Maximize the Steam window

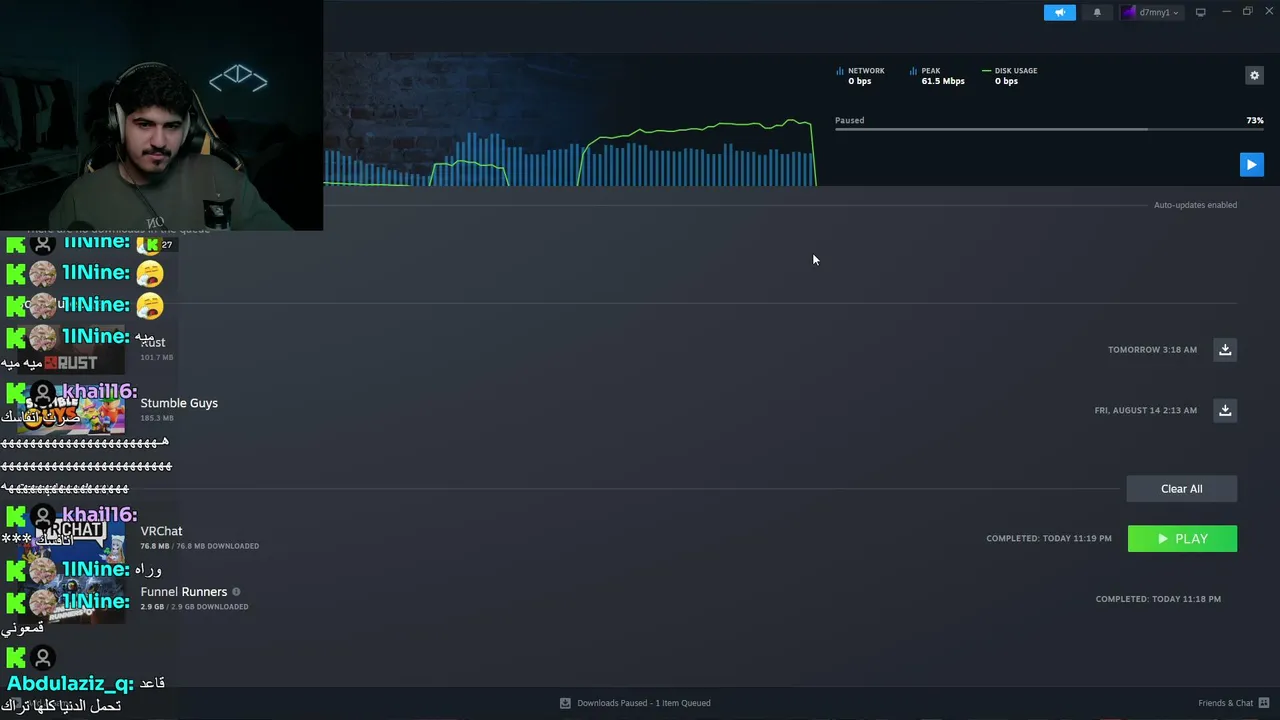(1248, 12)
